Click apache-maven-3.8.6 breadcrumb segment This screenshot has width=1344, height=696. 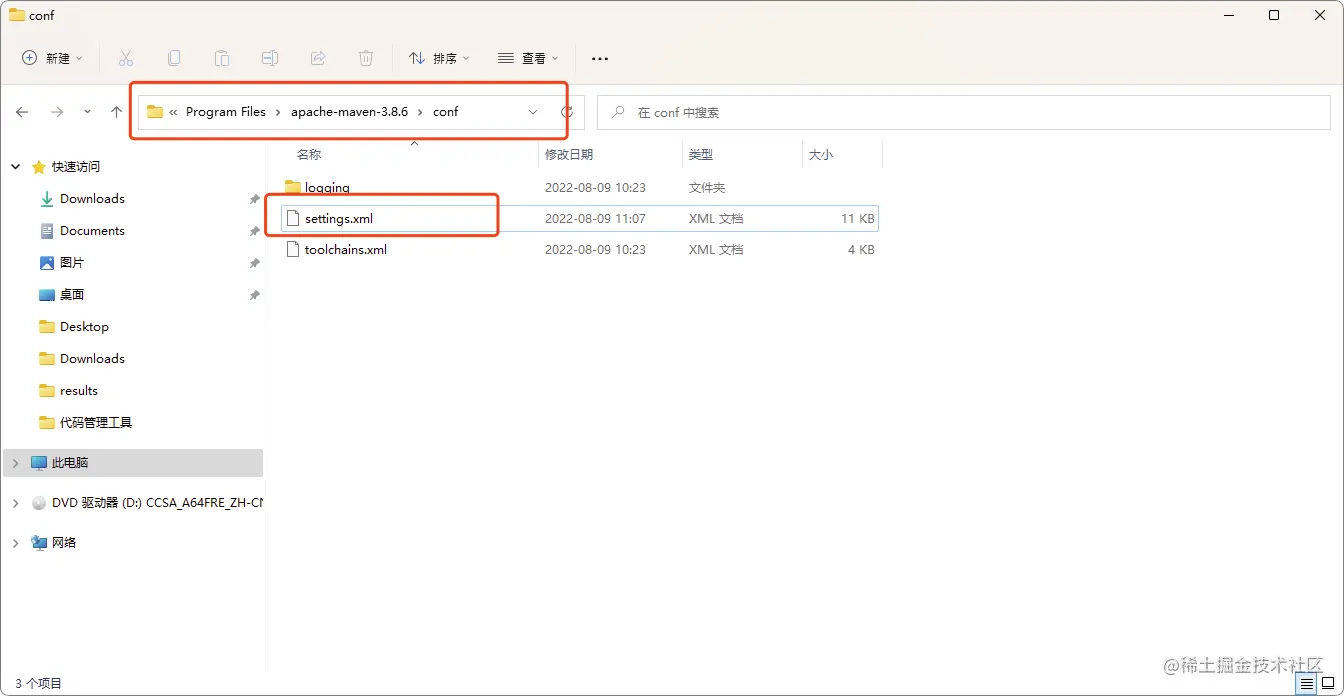tap(349, 112)
